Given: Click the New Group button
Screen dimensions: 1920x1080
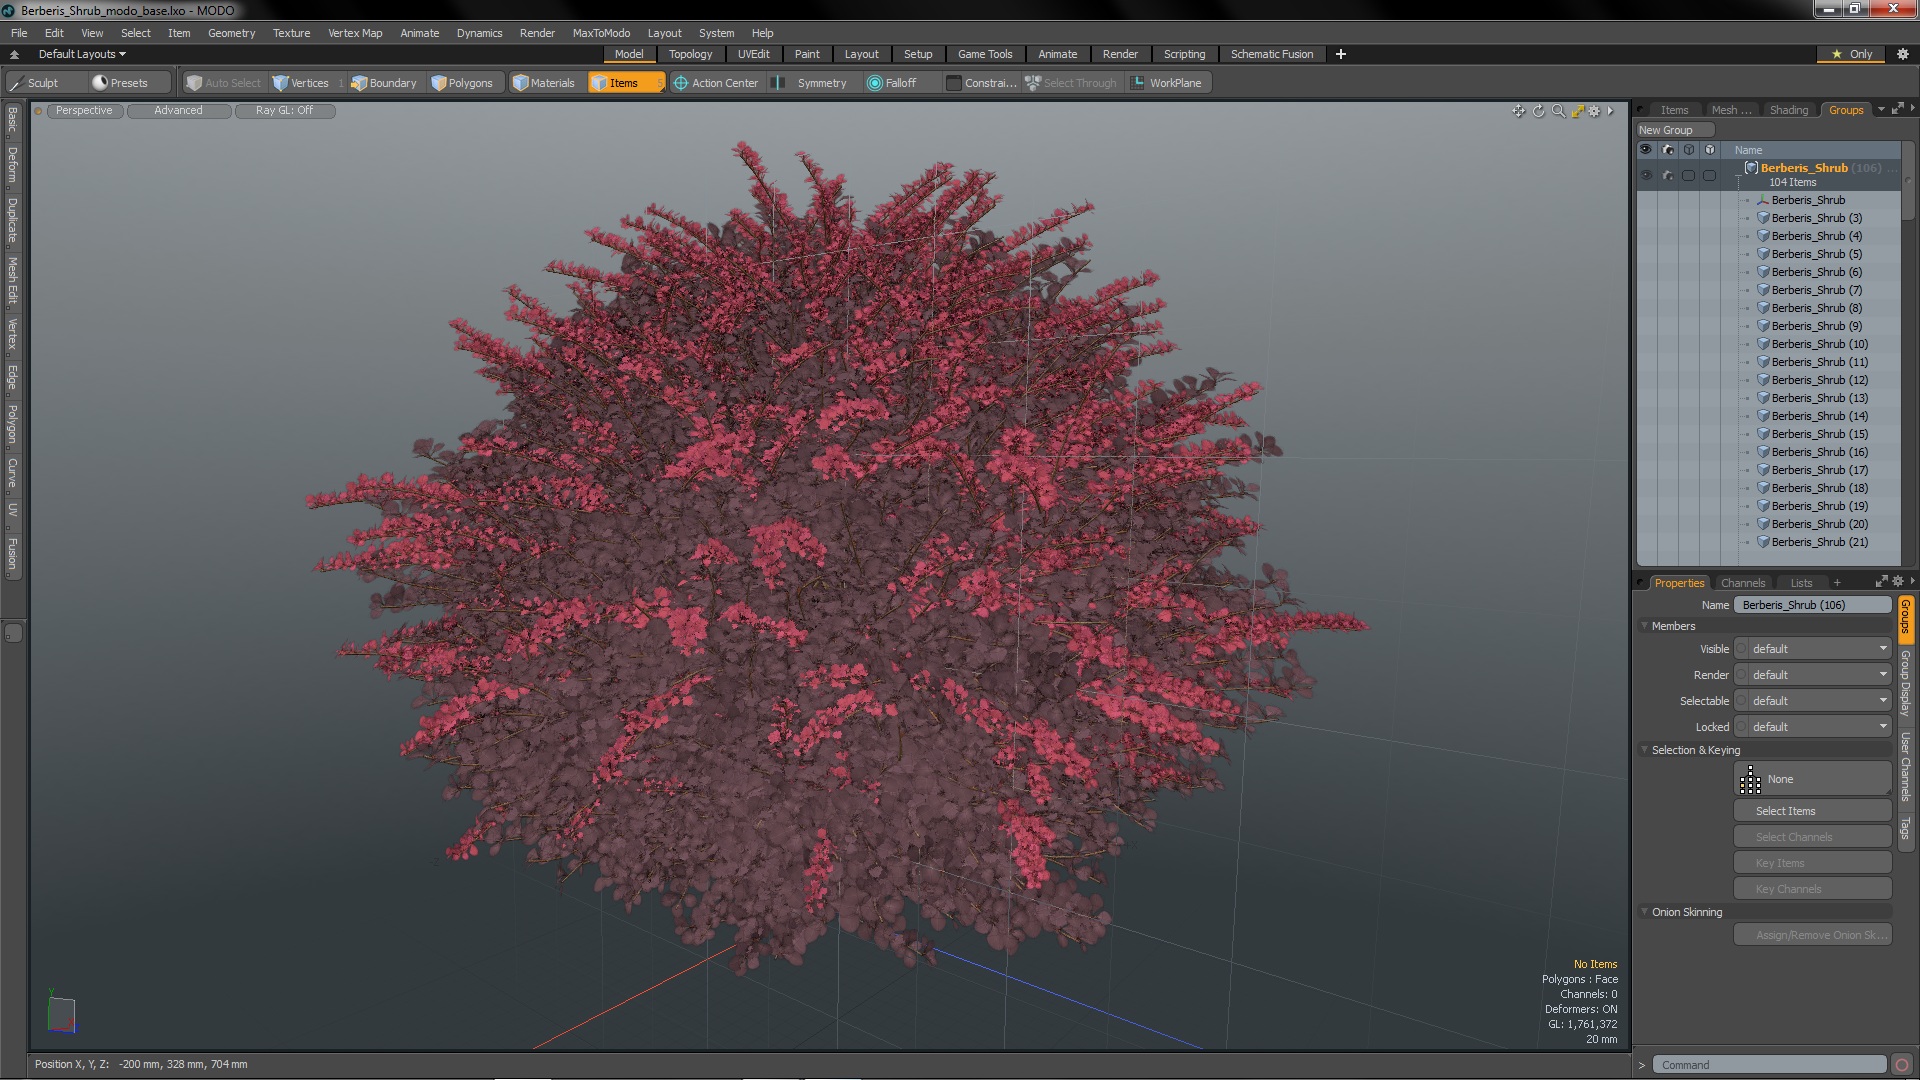Looking at the screenshot, I should click(x=1675, y=130).
